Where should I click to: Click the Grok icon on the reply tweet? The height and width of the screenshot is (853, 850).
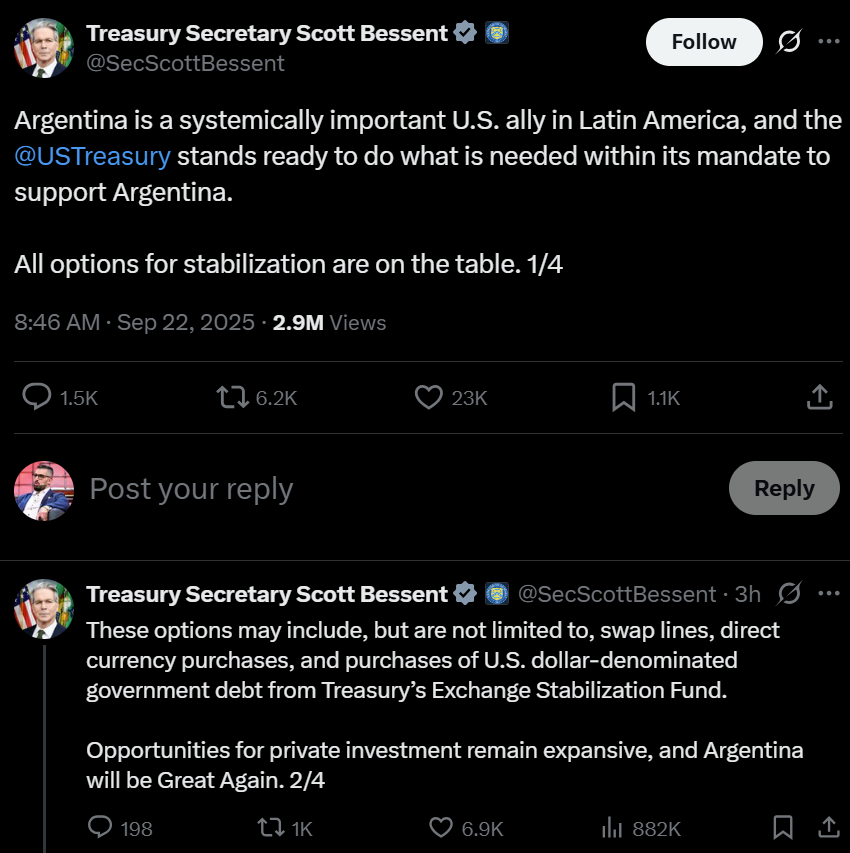pos(789,594)
